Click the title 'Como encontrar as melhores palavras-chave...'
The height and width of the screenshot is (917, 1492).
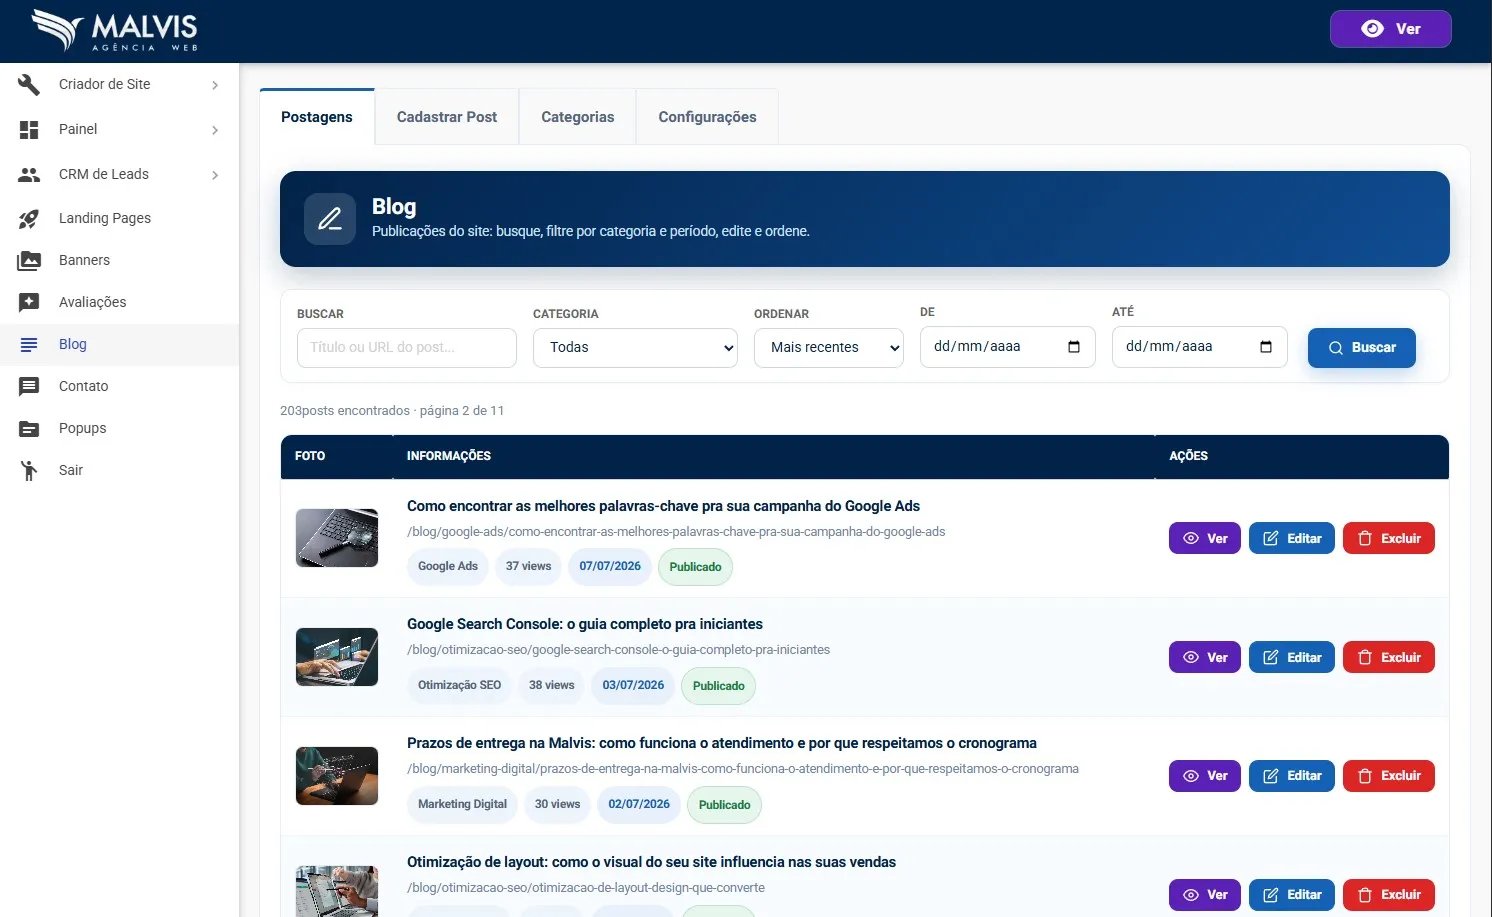coord(663,506)
